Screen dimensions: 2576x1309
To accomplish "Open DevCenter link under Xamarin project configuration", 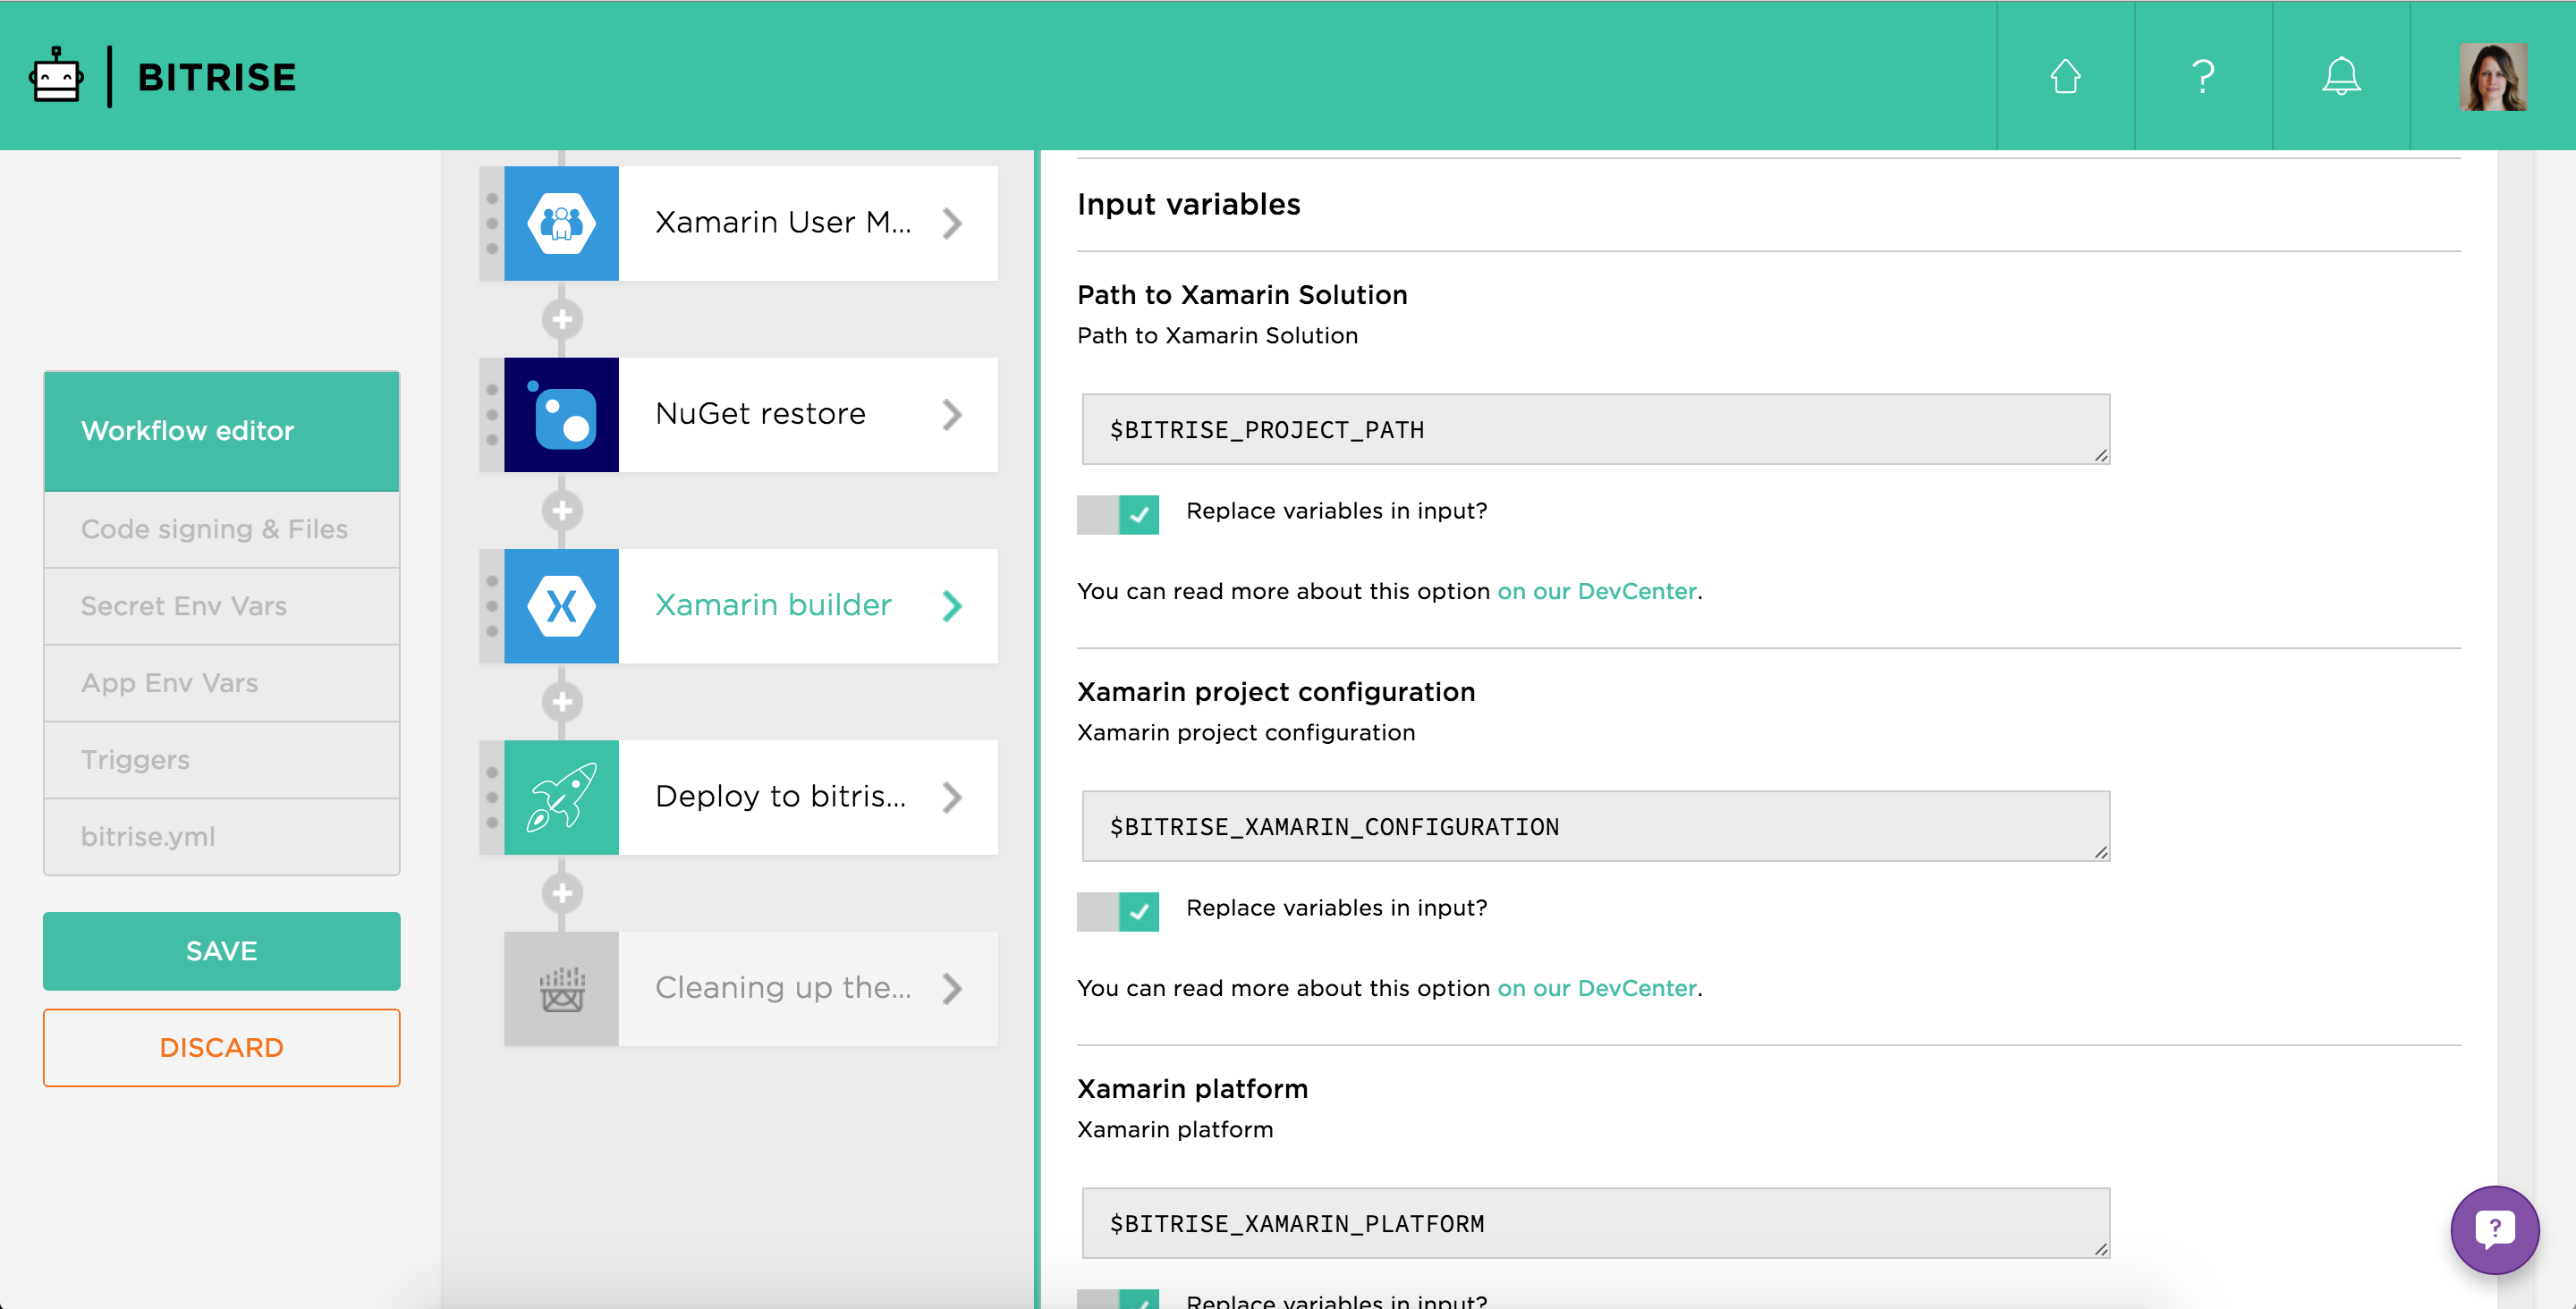I will point(1596,989).
